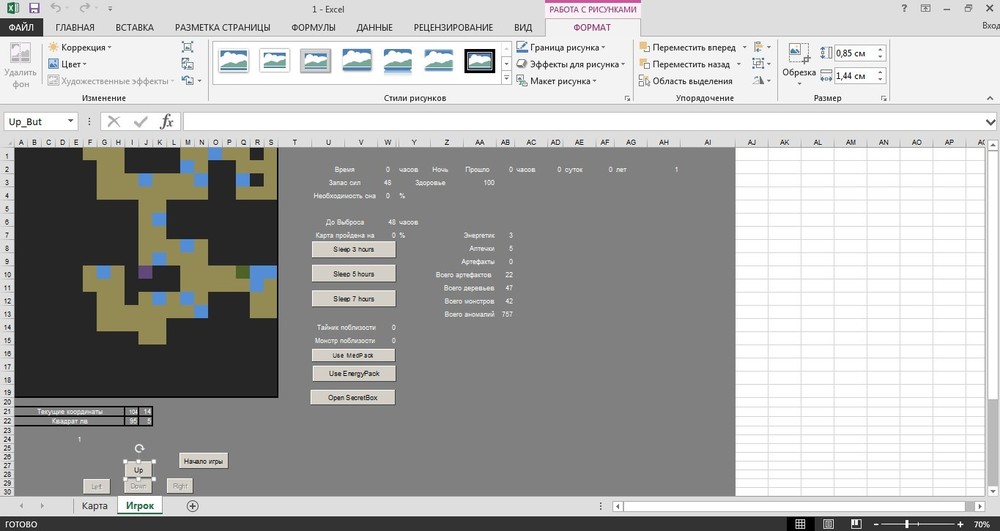Add a new sheet with plus icon
This screenshot has height=531, width=1000.
193,506
